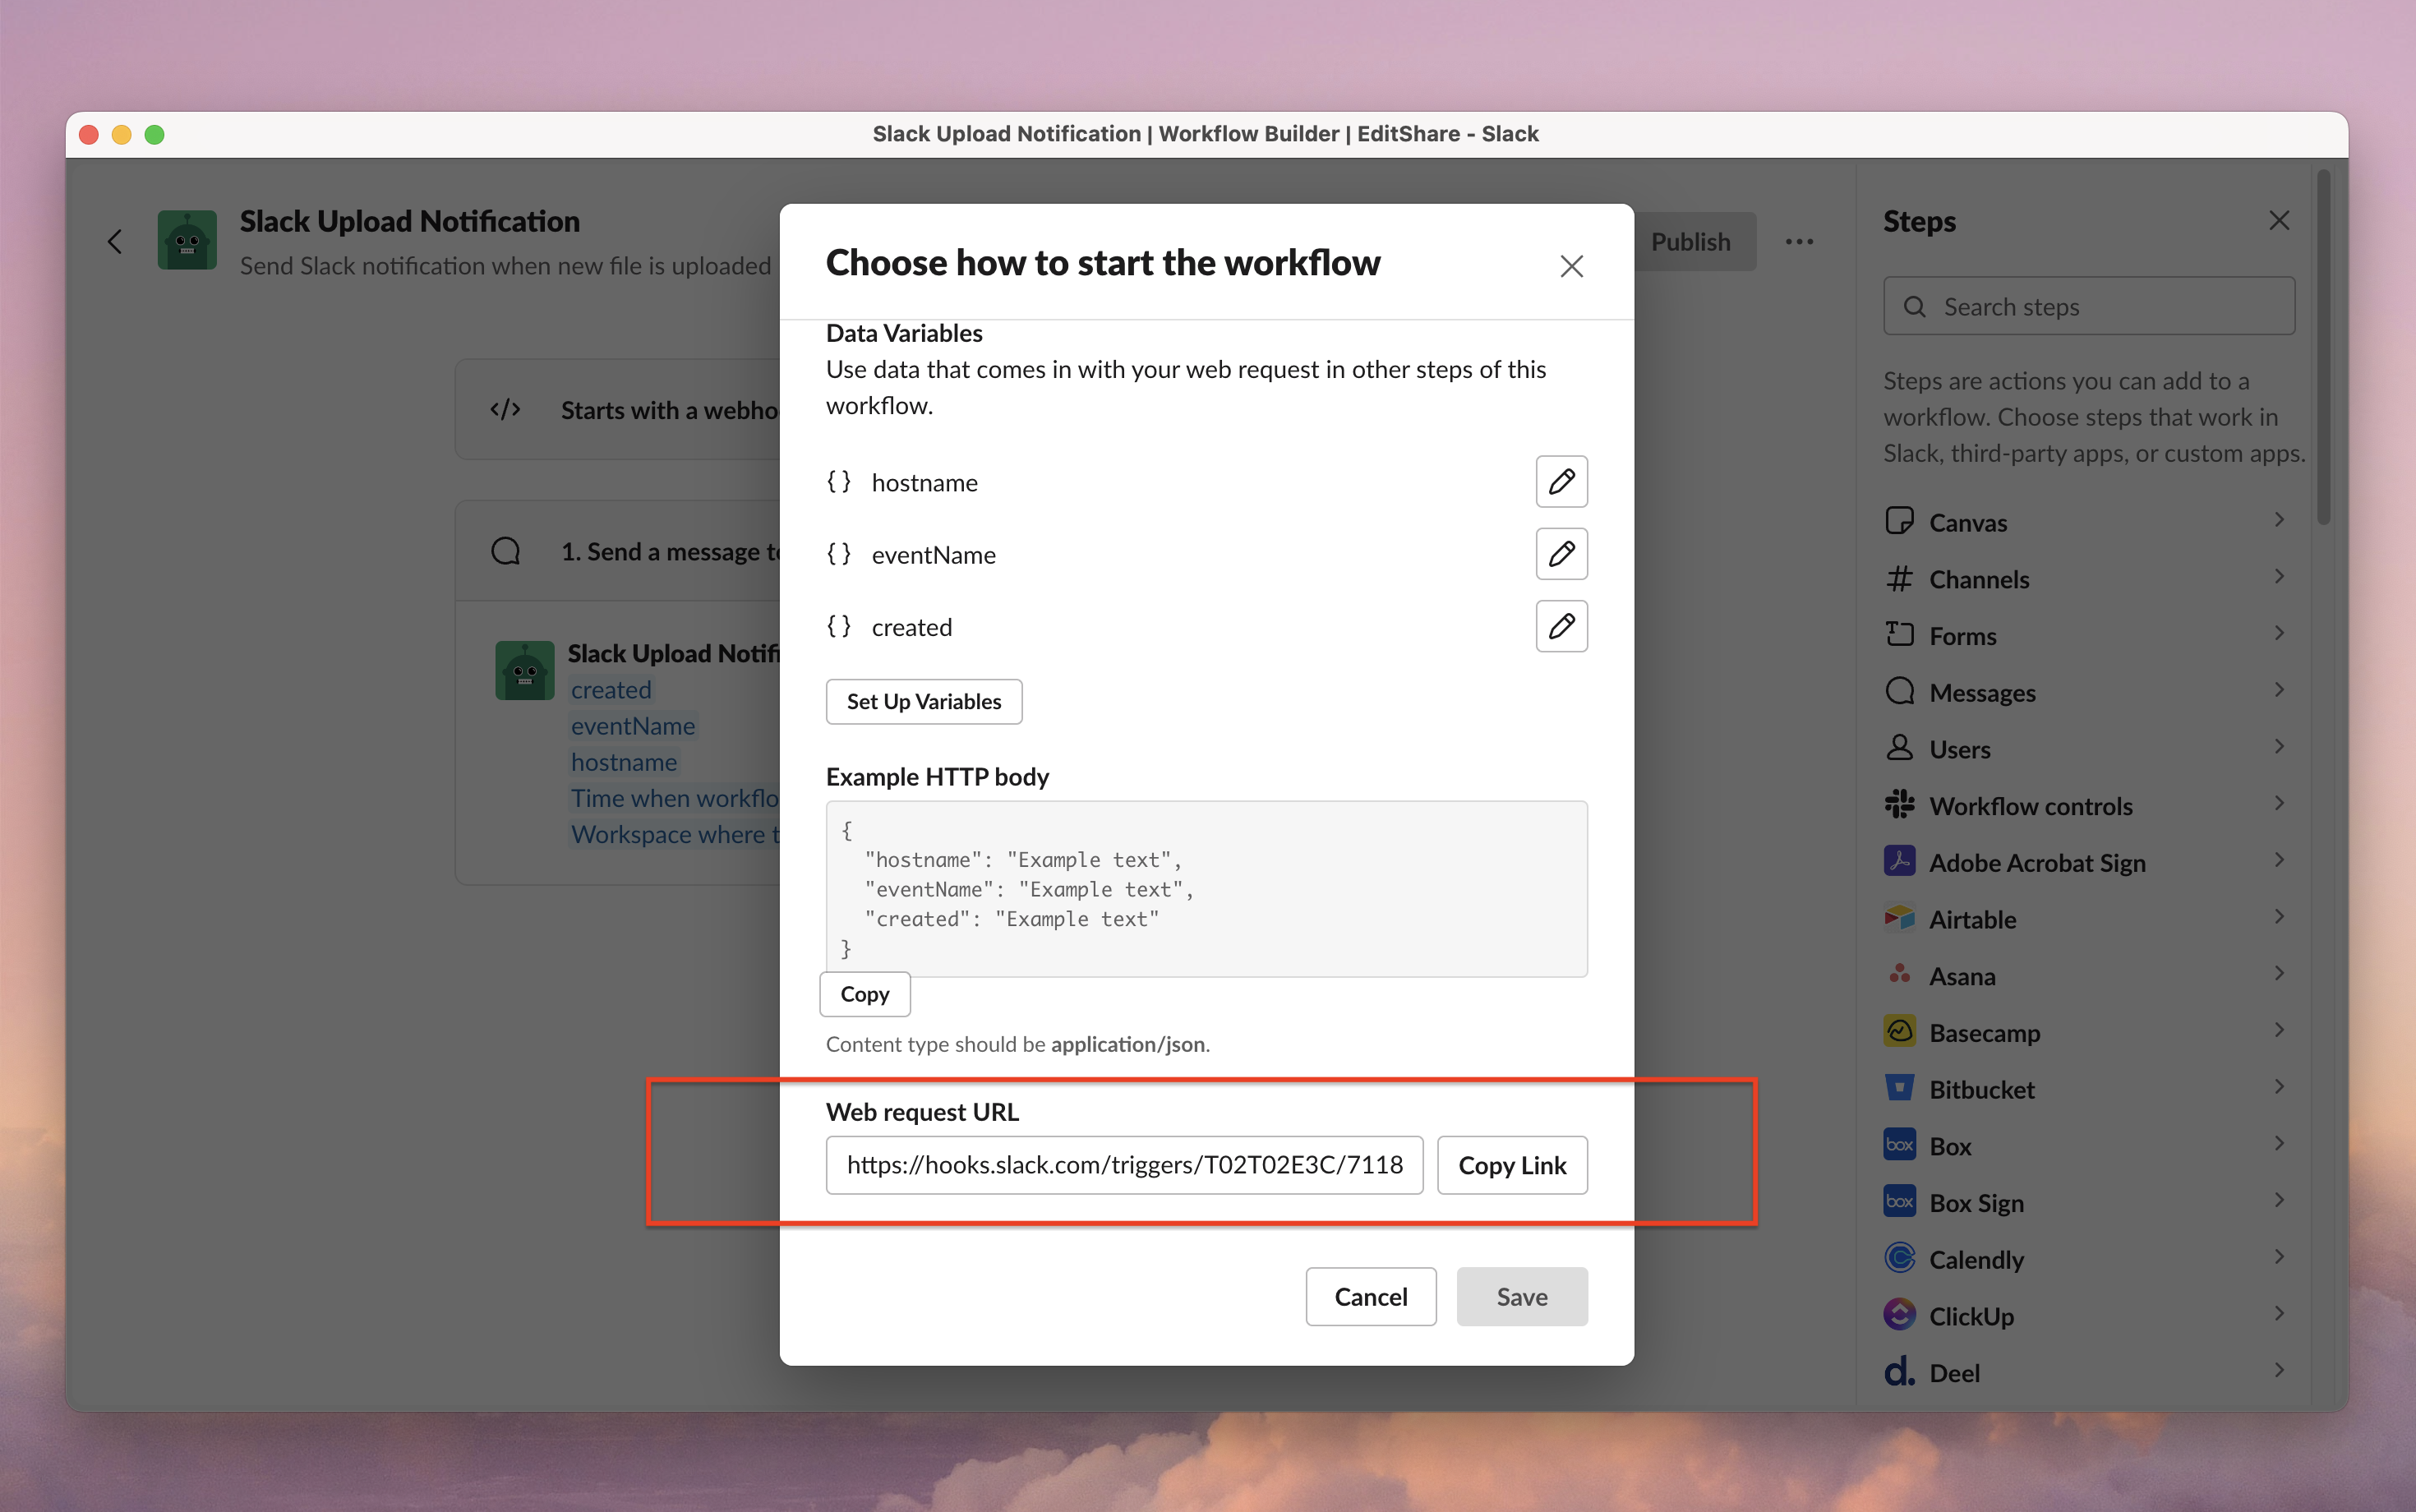Edit the created data variable
This screenshot has width=2416, height=1512.
click(x=1561, y=626)
